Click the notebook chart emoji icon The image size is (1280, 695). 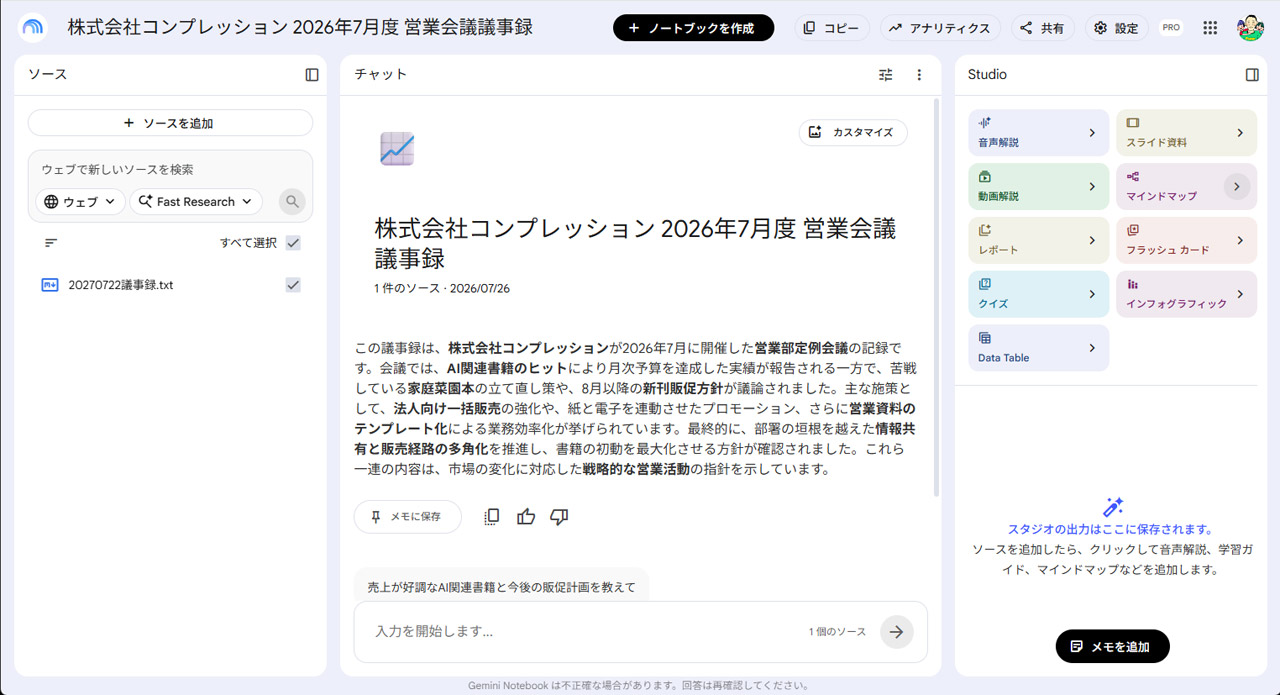(x=397, y=149)
